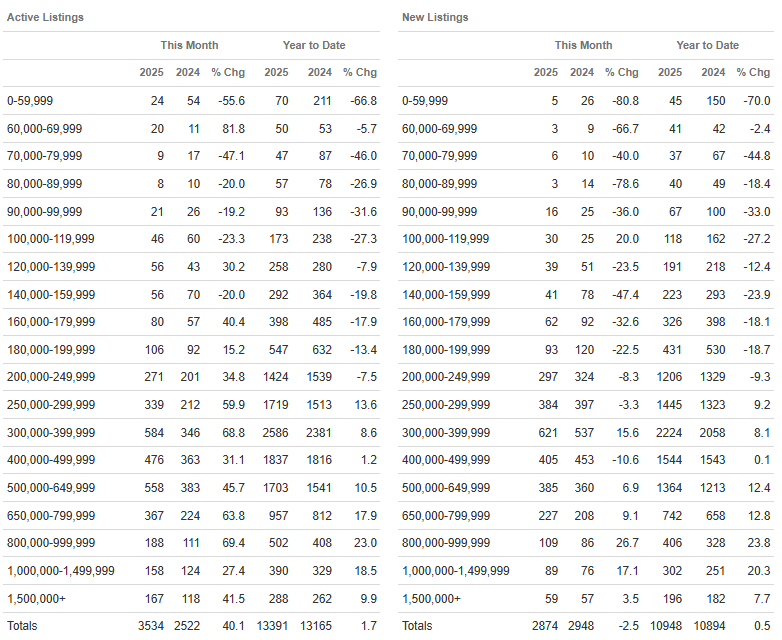Screen dimensions: 782x640
Task: Click the 13391 year-to-date total value
Action: 272,626
